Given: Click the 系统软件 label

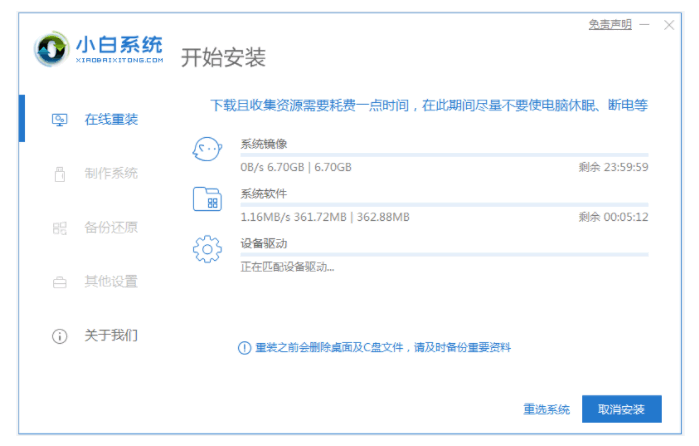Looking at the screenshot, I should point(264,194).
